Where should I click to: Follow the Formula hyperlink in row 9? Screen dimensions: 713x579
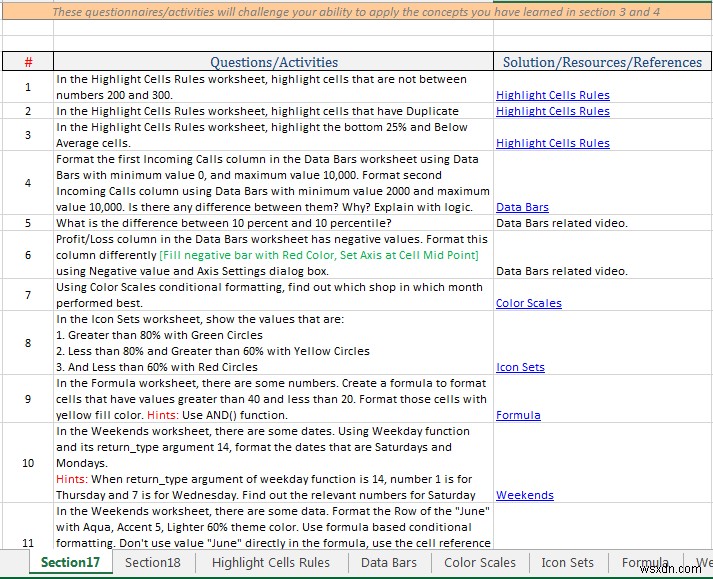click(518, 415)
